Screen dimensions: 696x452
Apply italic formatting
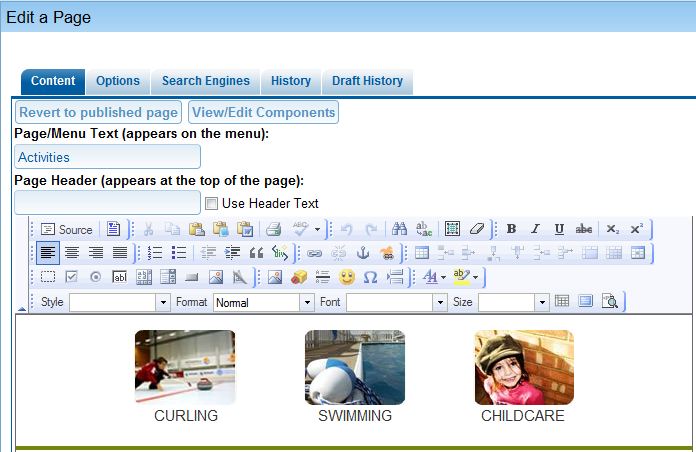(x=535, y=229)
